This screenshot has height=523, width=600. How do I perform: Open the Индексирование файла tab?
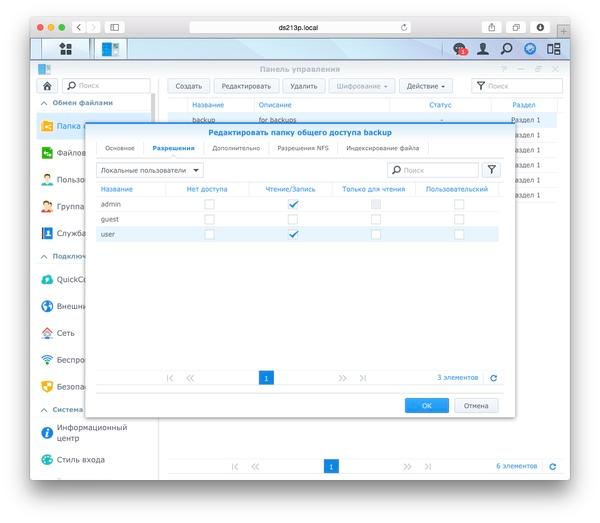click(383, 148)
